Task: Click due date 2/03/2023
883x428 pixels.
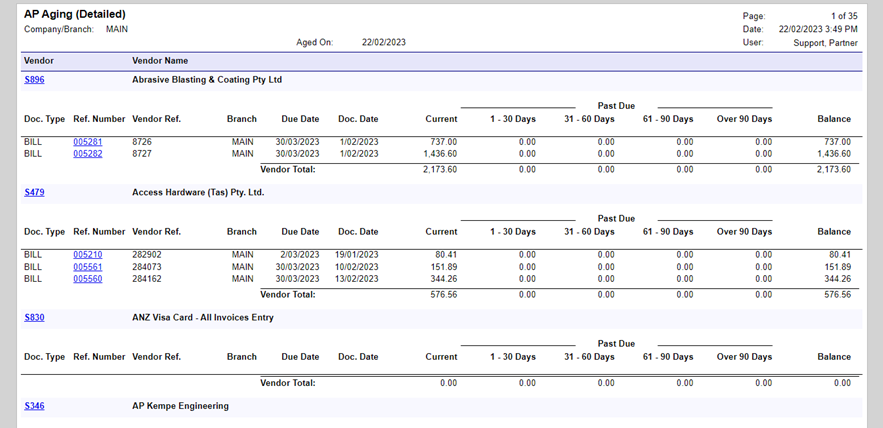Action: [x=300, y=255]
